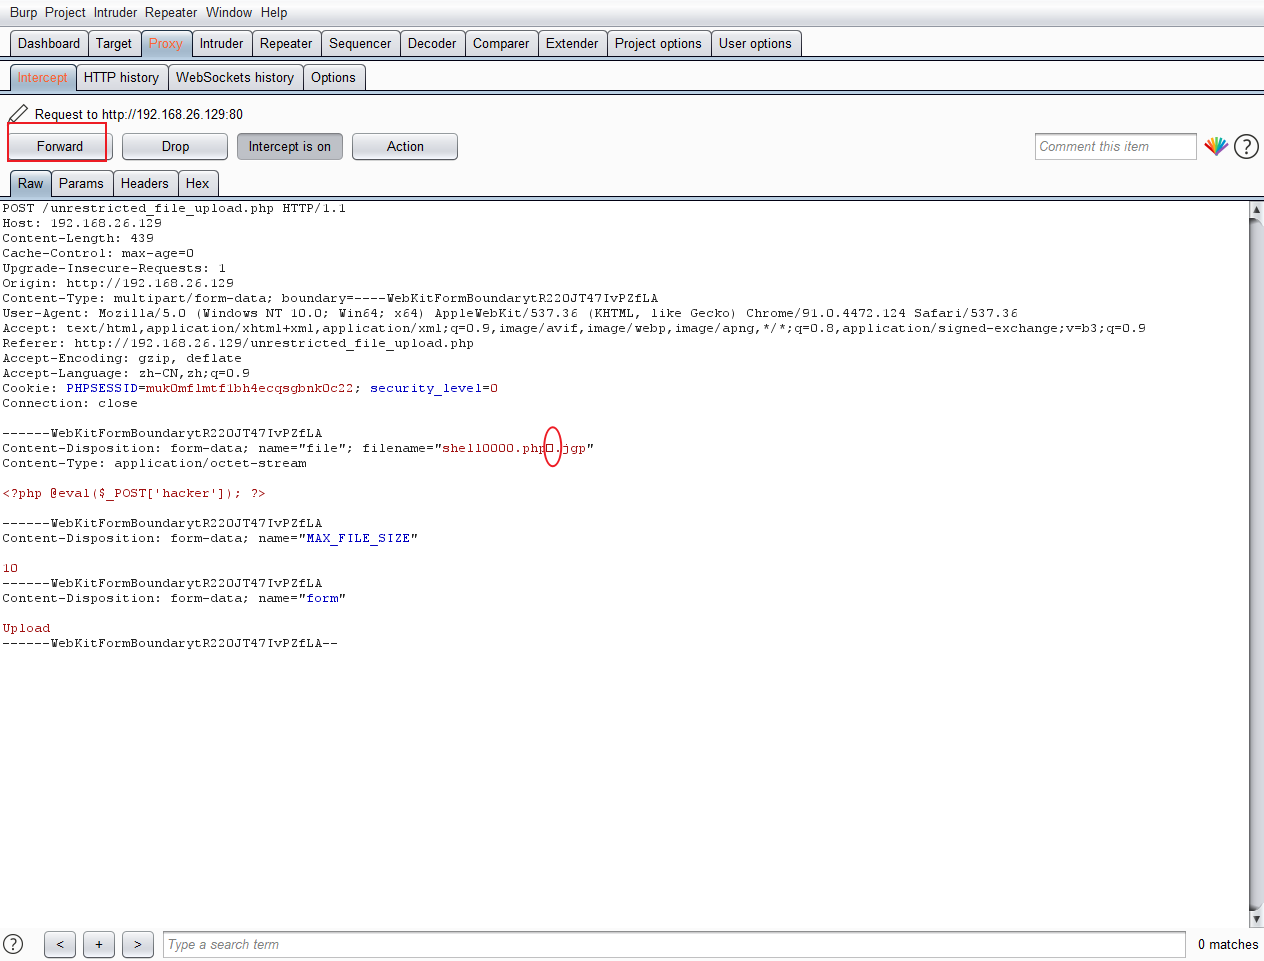Select the Intercept sub-tab
The height and width of the screenshot is (961, 1264).
(42, 77)
